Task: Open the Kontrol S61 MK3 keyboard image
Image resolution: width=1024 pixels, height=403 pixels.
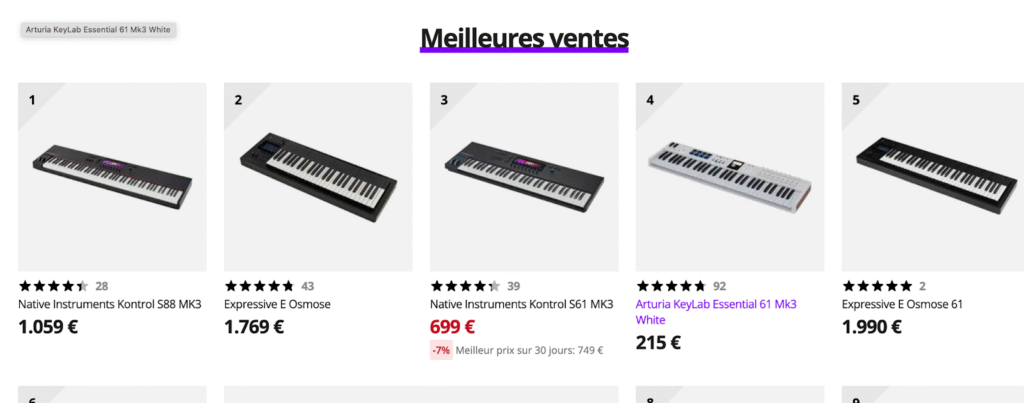Action: [524, 176]
